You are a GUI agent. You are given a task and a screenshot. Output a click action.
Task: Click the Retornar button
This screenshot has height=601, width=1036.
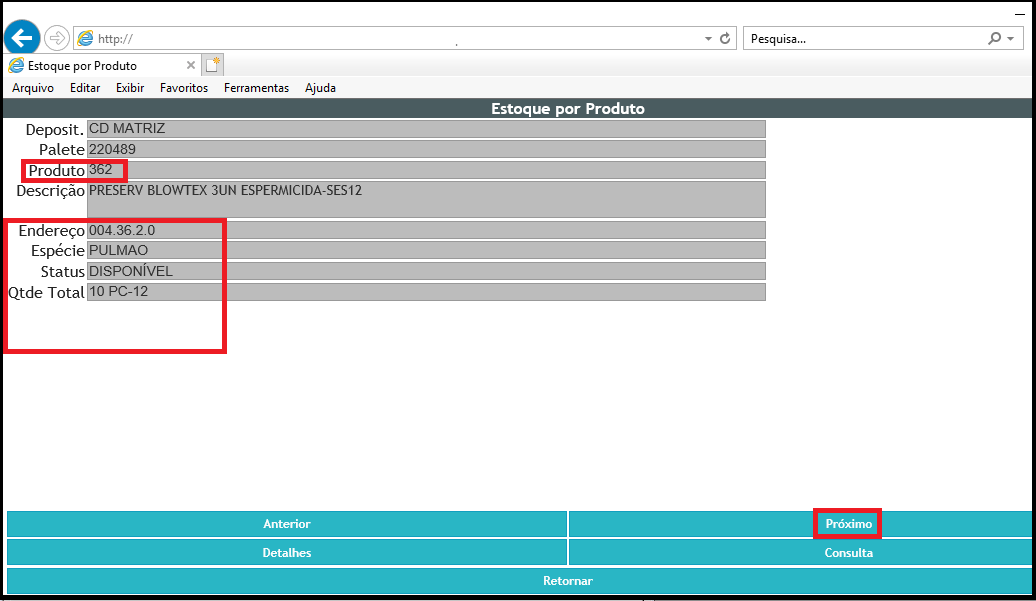point(519,581)
